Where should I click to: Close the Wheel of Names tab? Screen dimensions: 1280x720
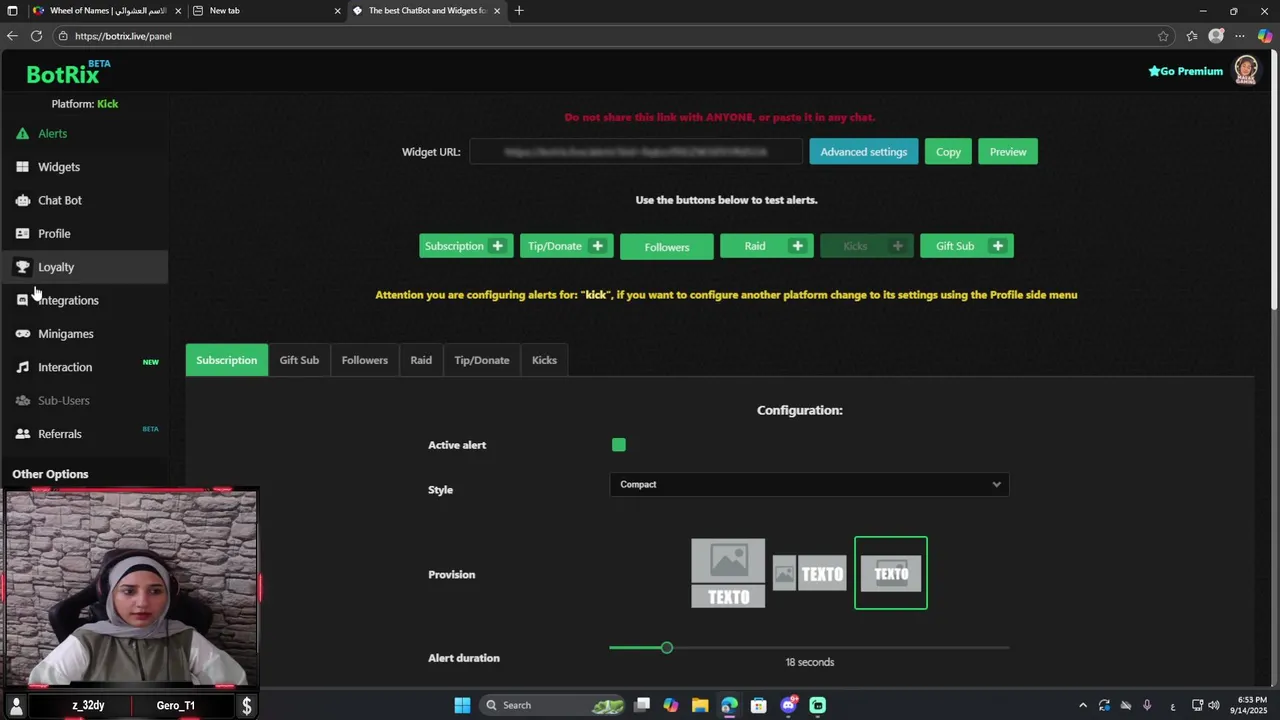(x=178, y=11)
